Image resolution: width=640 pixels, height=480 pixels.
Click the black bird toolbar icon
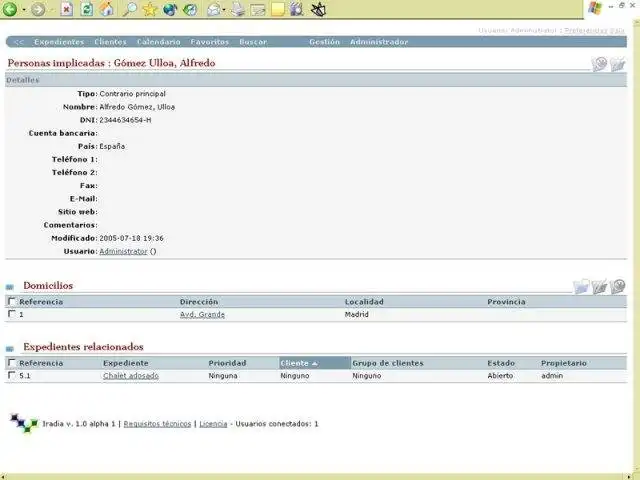click(318, 9)
